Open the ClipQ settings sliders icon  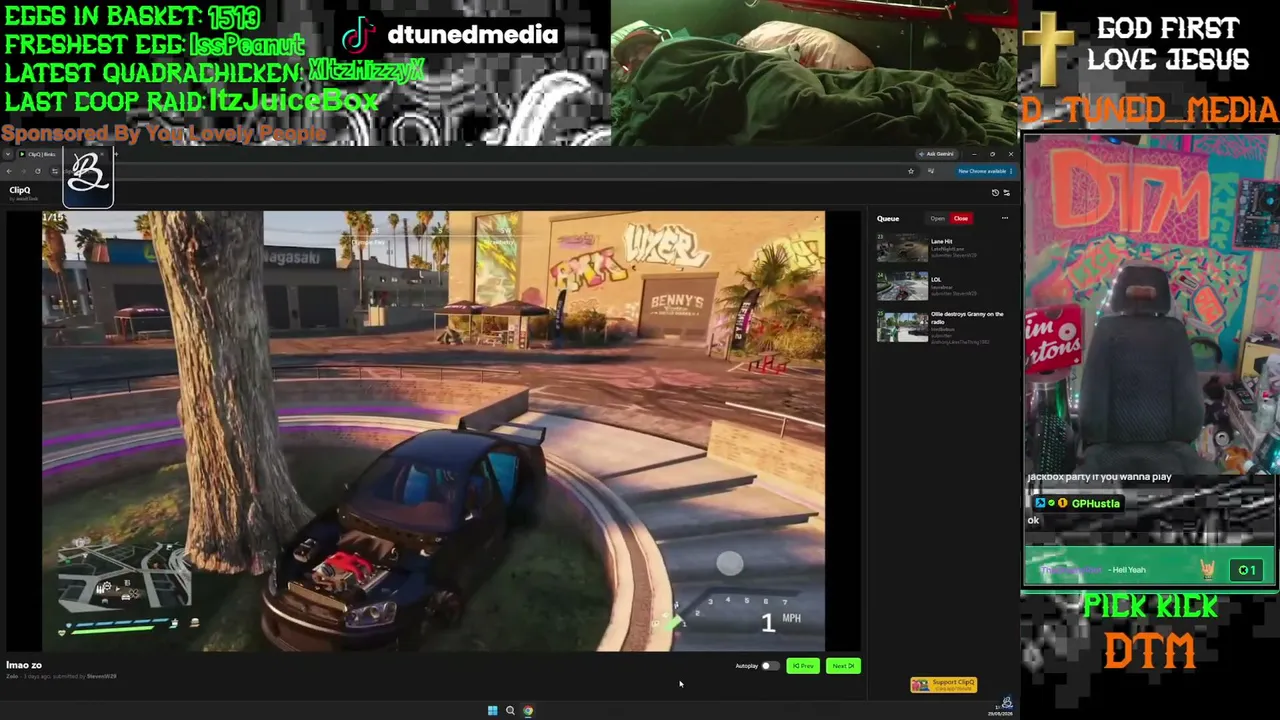click(1006, 193)
